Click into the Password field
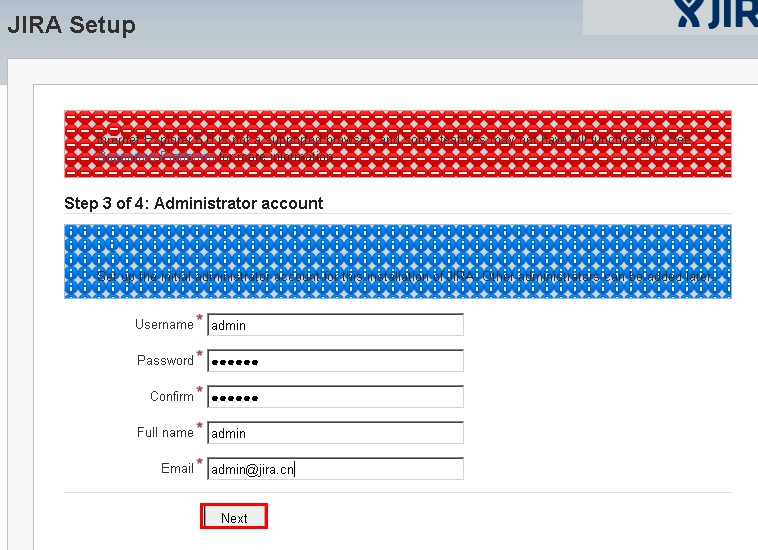This screenshot has height=550, width=758. point(335,361)
